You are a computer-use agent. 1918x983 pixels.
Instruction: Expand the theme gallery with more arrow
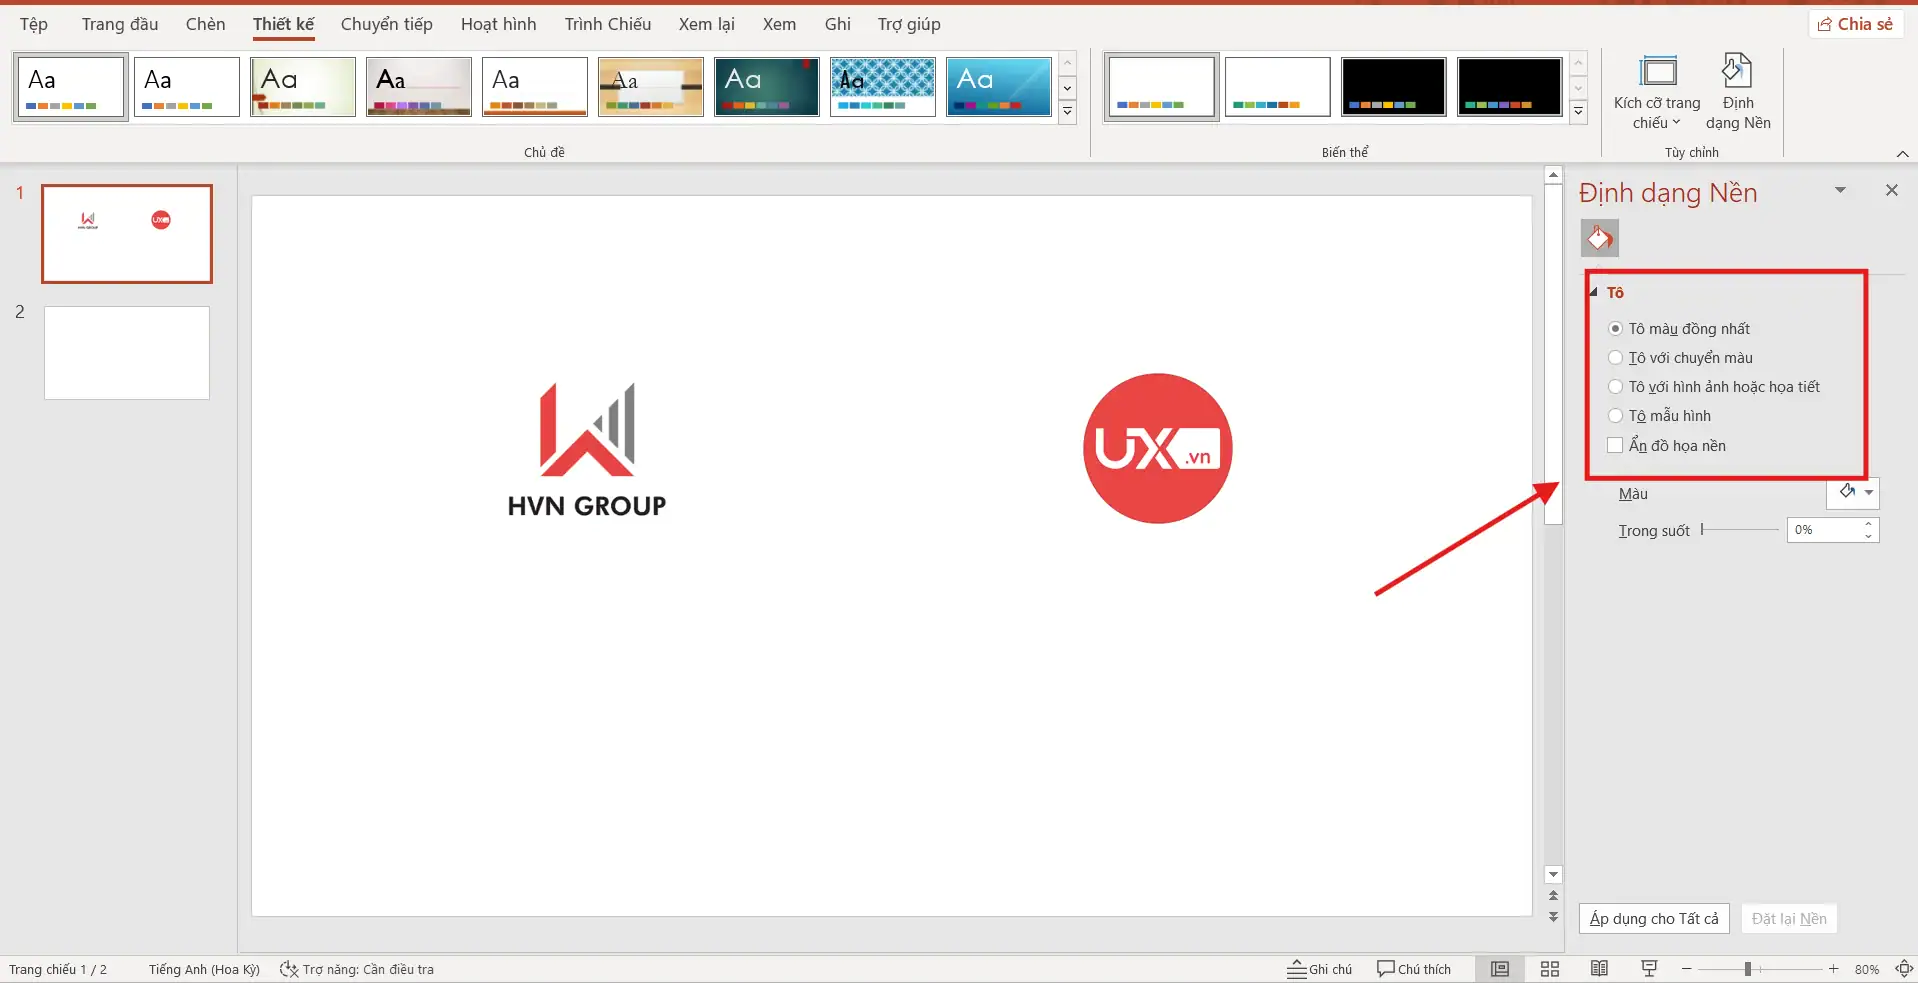pos(1067,113)
